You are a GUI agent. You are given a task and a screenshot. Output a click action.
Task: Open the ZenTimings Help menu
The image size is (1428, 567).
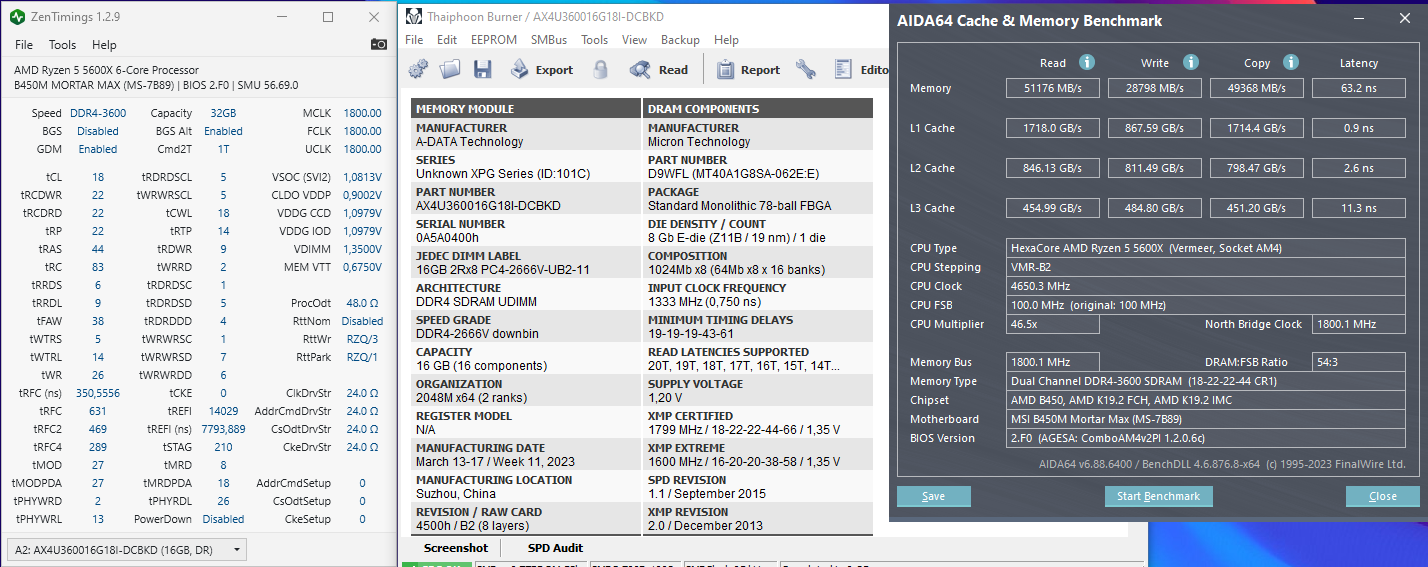(104, 45)
